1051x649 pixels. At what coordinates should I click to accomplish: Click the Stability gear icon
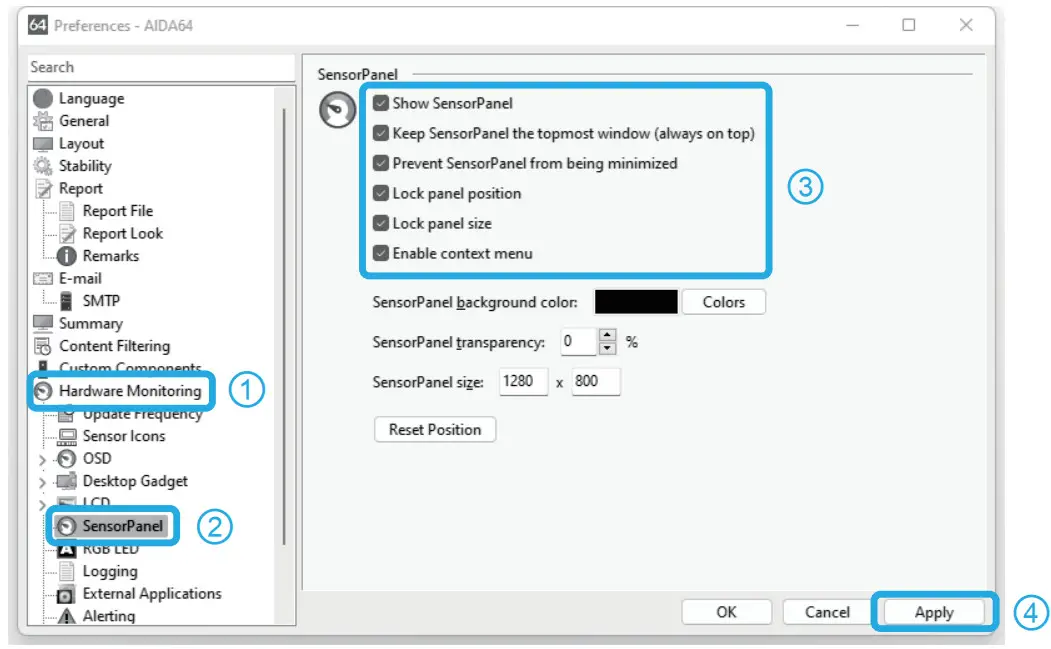[x=43, y=166]
